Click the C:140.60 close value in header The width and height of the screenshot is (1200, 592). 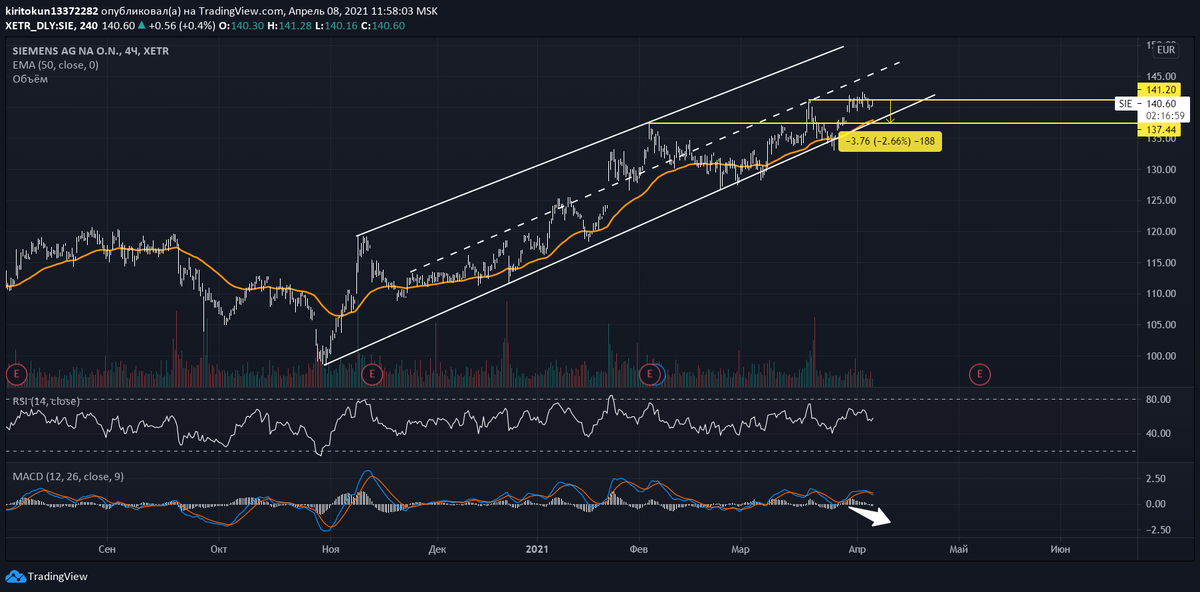(x=385, y=24)
